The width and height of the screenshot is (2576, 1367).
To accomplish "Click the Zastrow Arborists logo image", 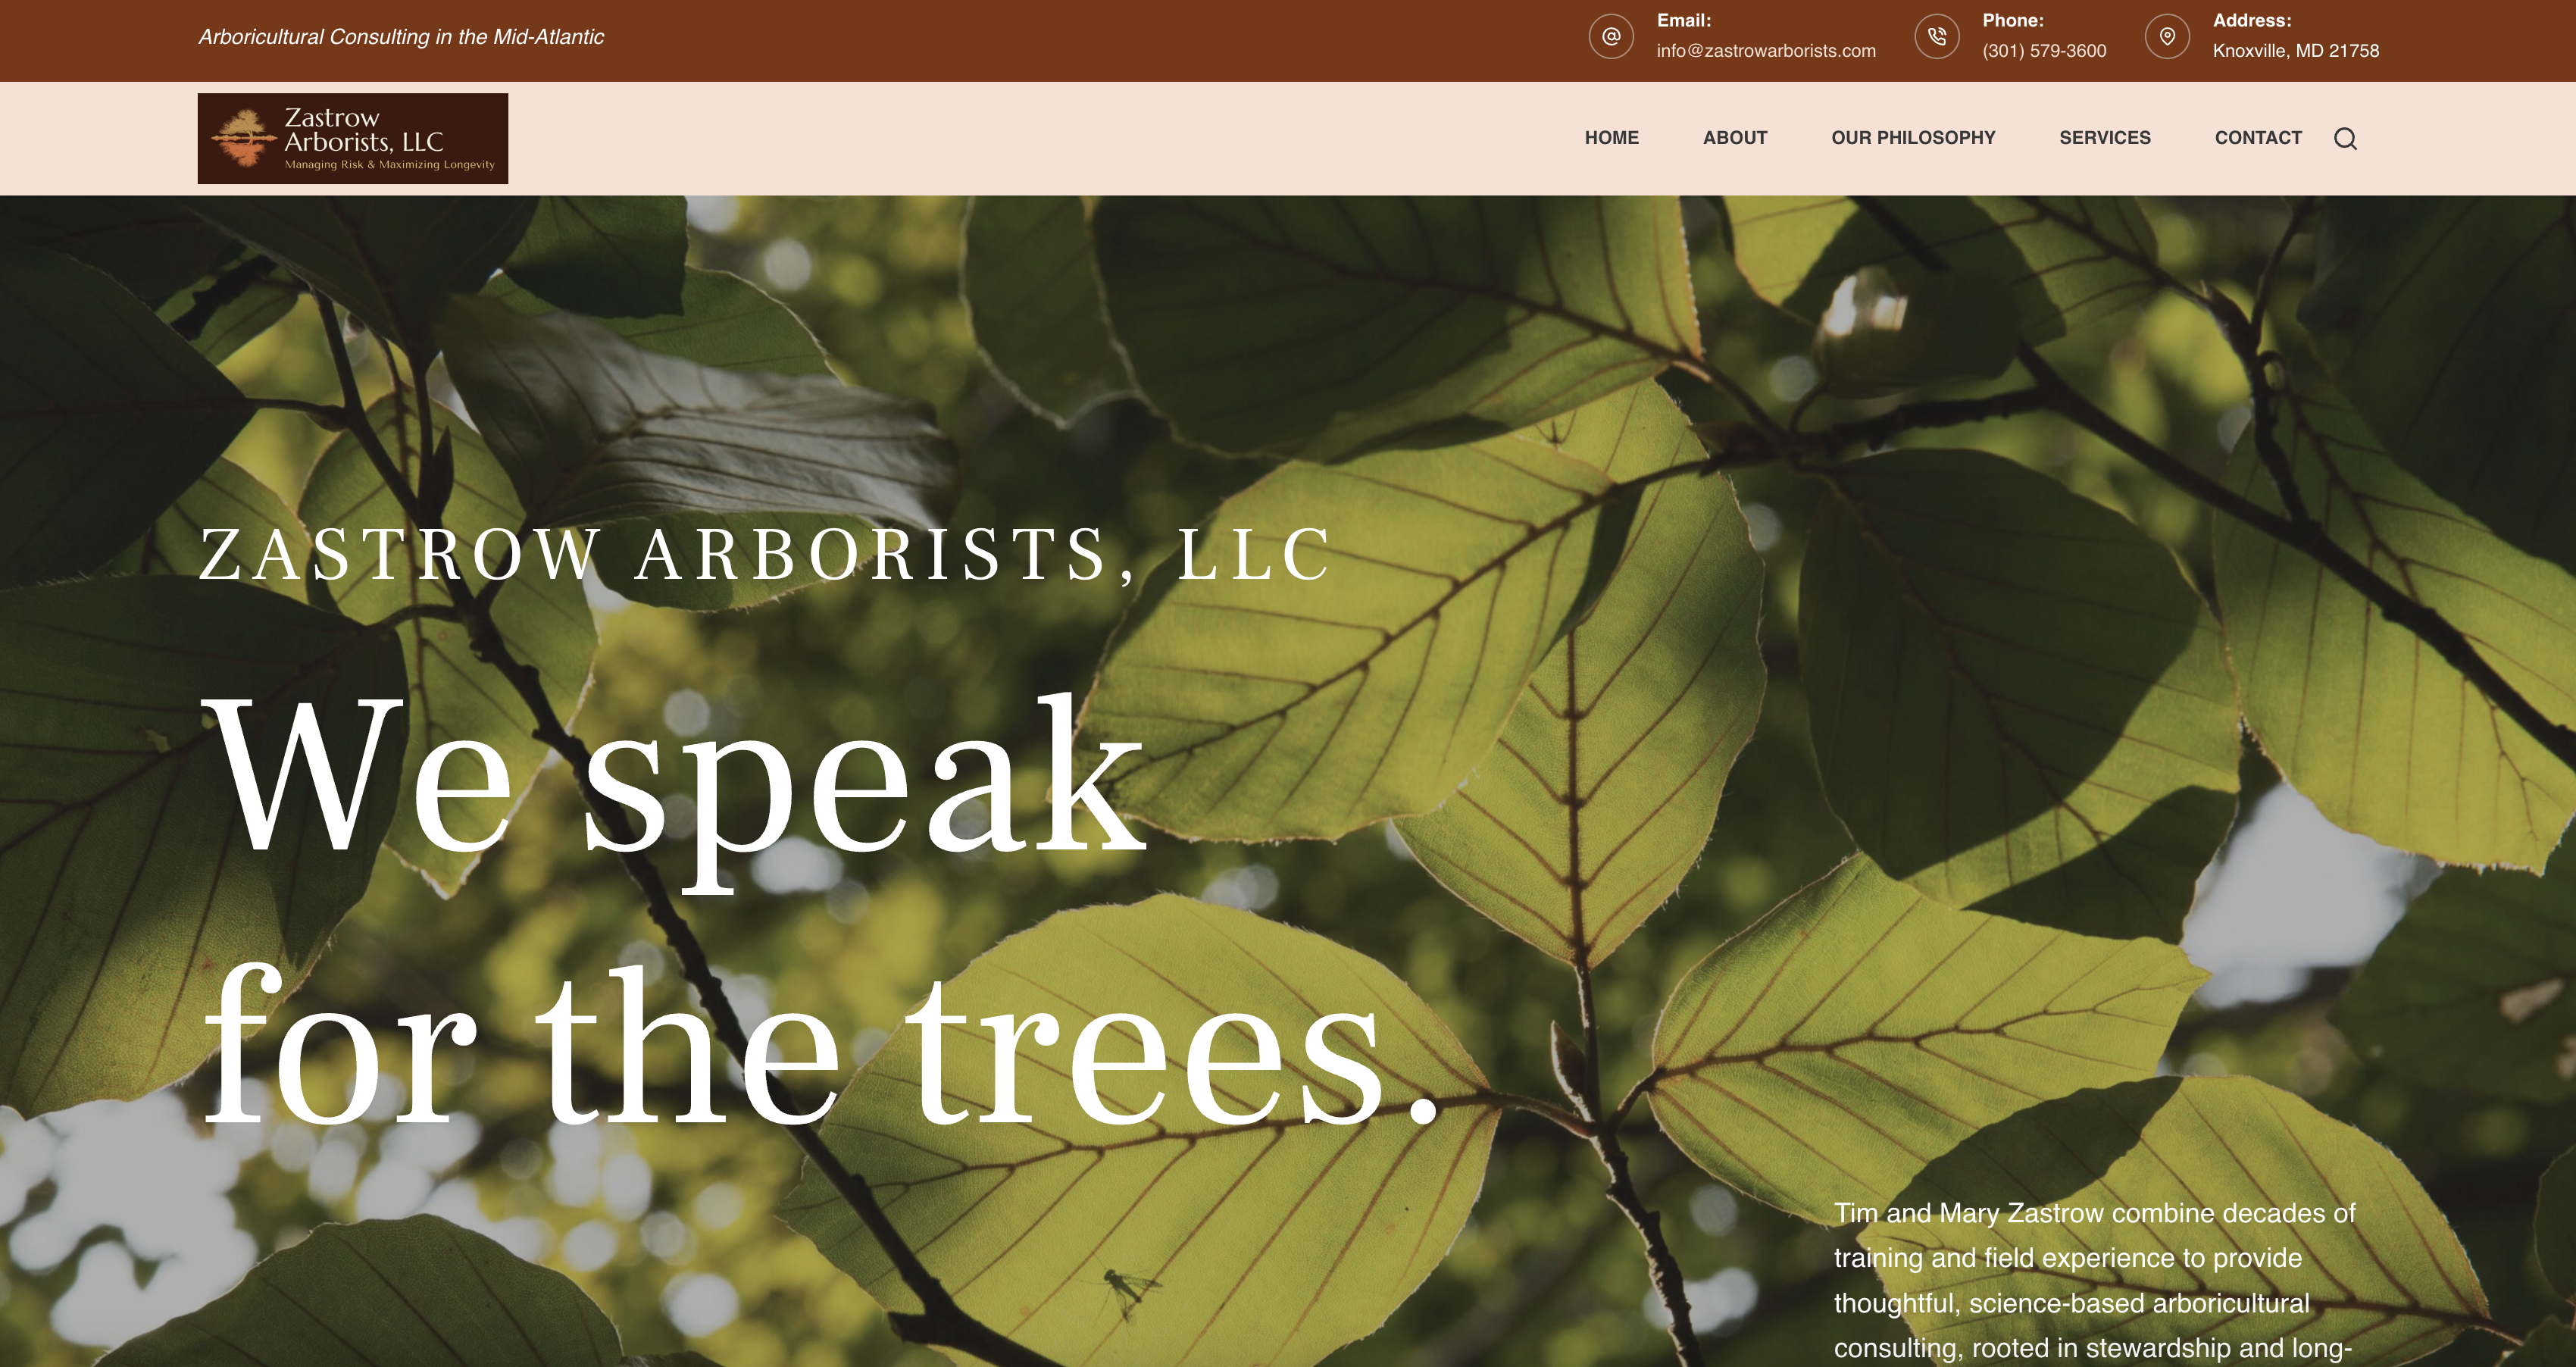I will point(353,138).
